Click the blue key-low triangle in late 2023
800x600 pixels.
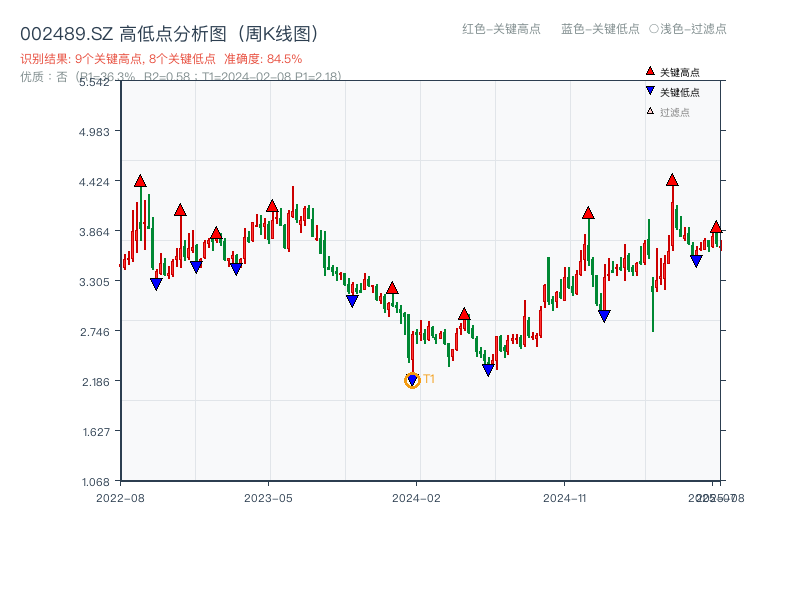click(x=352, y=301)
